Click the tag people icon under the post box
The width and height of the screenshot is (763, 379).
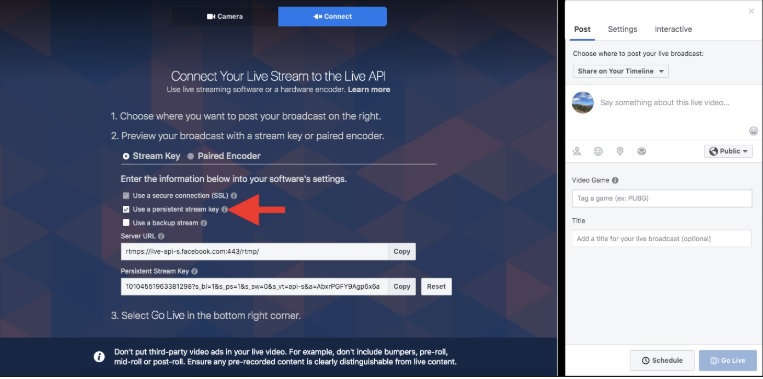tap(577, 151)
